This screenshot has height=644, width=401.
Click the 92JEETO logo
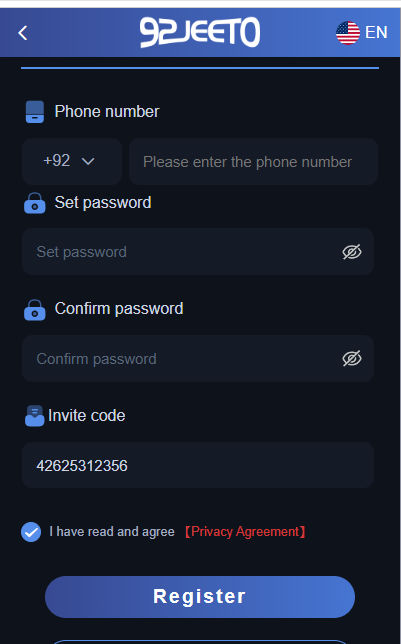(x=200, y=32)
